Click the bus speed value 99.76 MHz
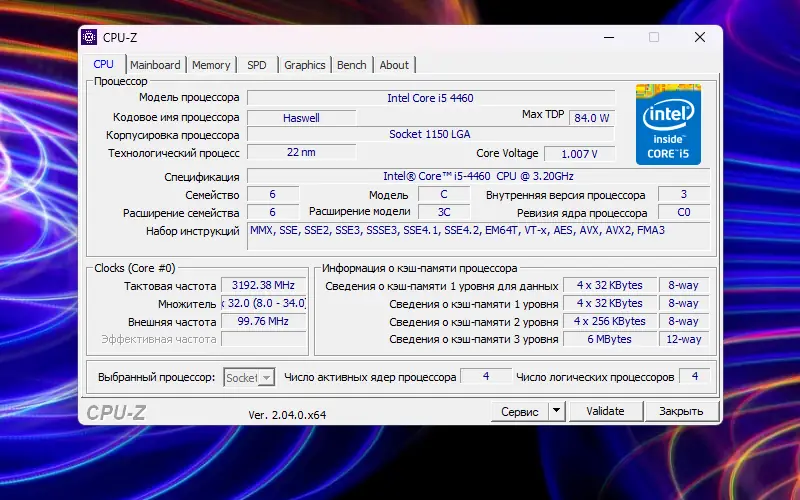Viewport: 800px width, 500px height. 263,321
